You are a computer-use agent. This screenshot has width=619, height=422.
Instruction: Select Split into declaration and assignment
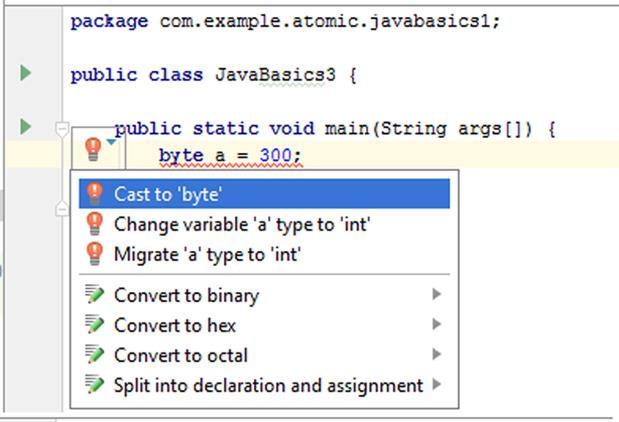(264, 385)
